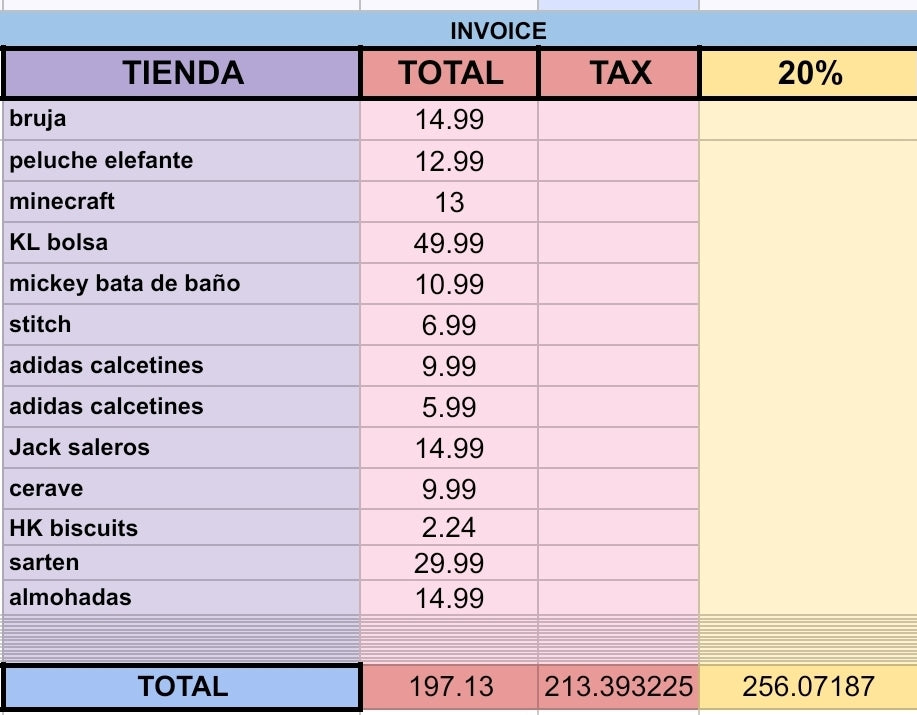This screenshot has width=917, height=715.
Task: Select the mickey bata de baño cell
Action: pyautogui.click(x=182, y=284)
